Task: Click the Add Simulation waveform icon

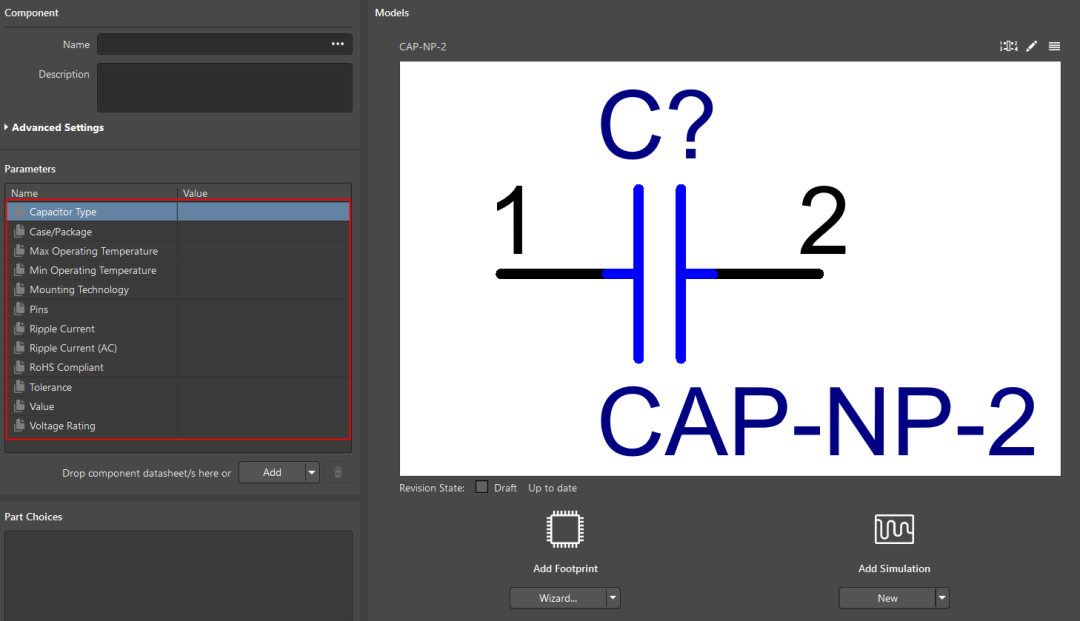Action: tap(894, 529)
